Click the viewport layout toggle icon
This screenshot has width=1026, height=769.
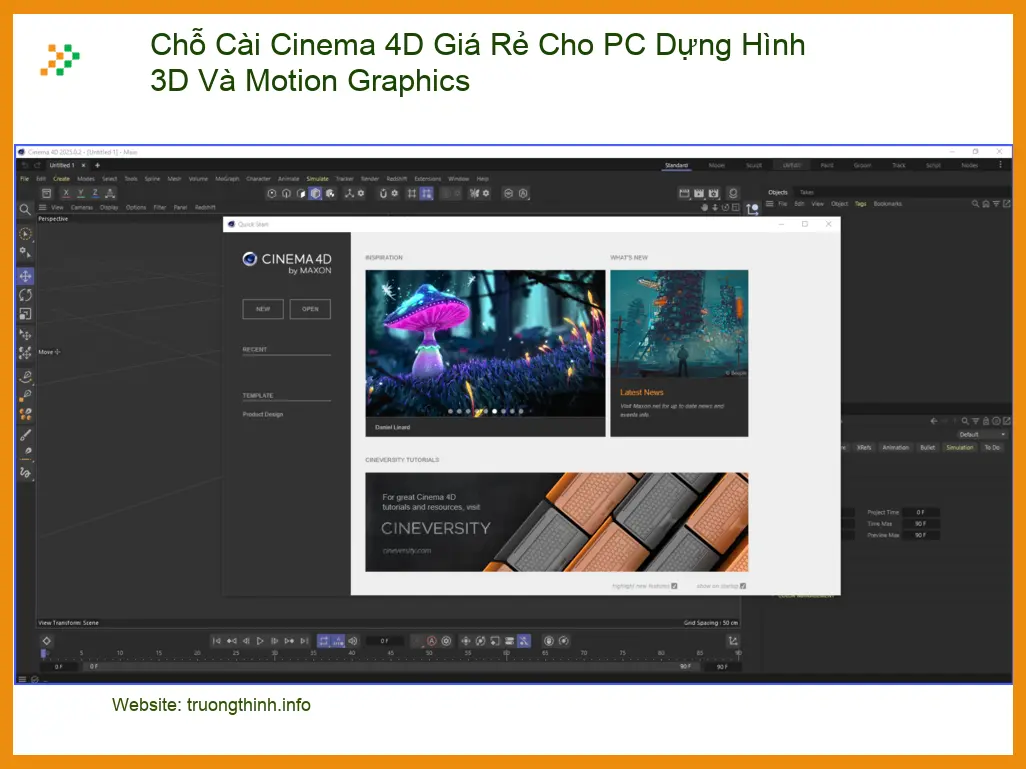tap(735, 207)
